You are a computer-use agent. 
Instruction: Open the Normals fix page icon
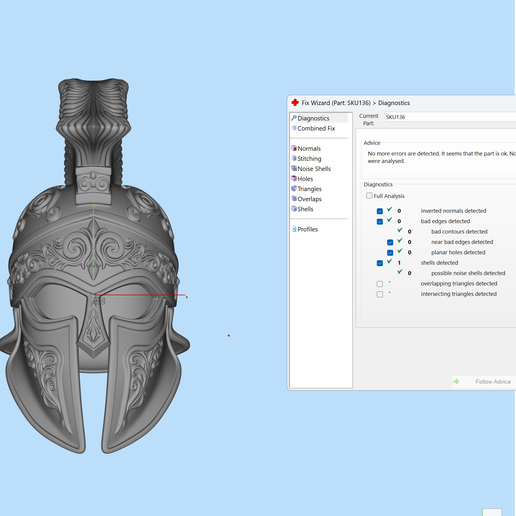[x=294, y=148]
